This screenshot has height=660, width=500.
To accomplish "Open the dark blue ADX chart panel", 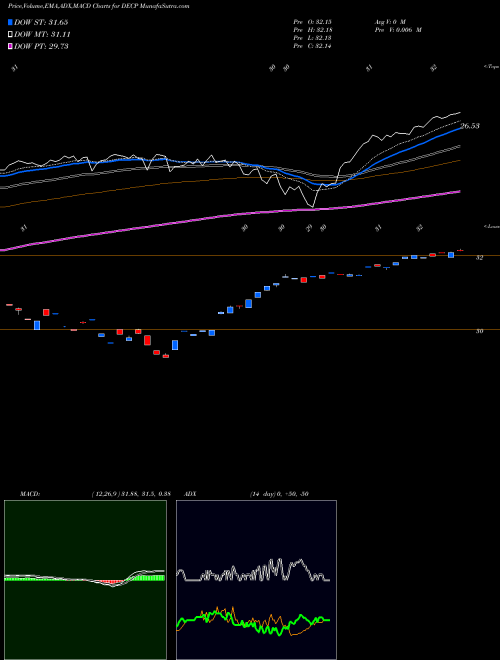I will [x=256, y=580].
